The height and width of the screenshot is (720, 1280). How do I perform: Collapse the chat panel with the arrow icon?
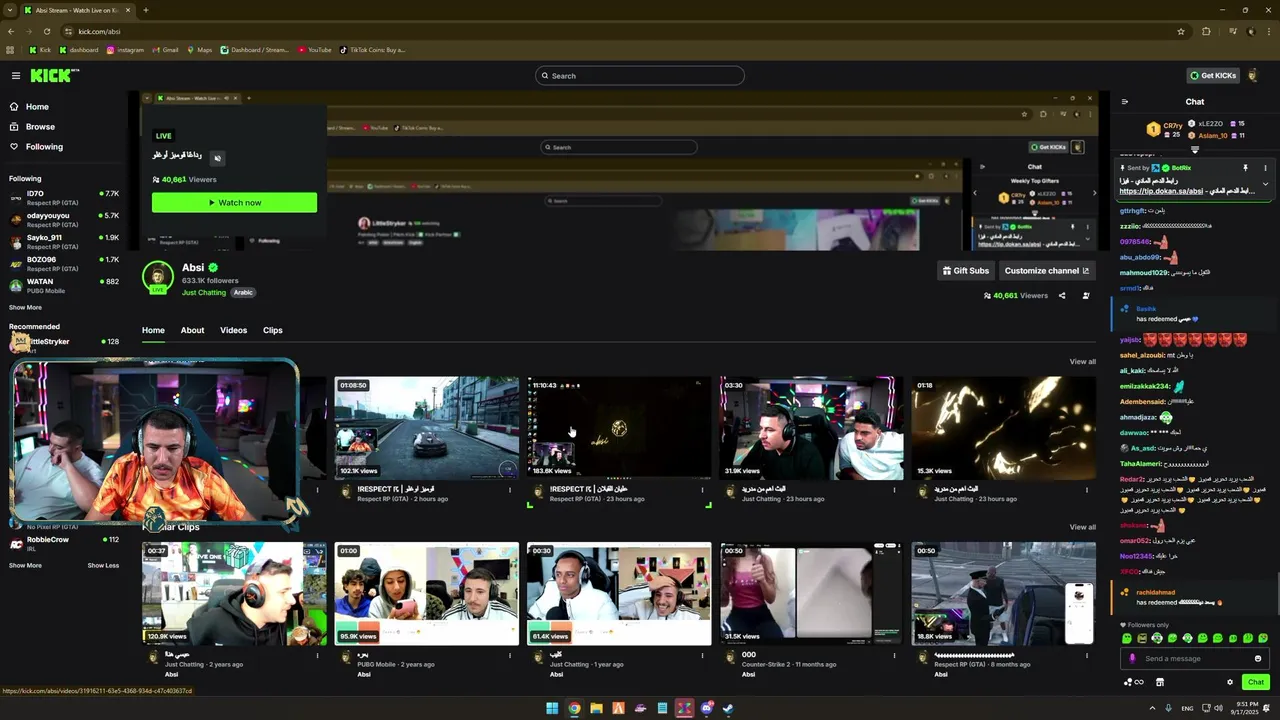pyautogui.click(x=1125, y=102)
